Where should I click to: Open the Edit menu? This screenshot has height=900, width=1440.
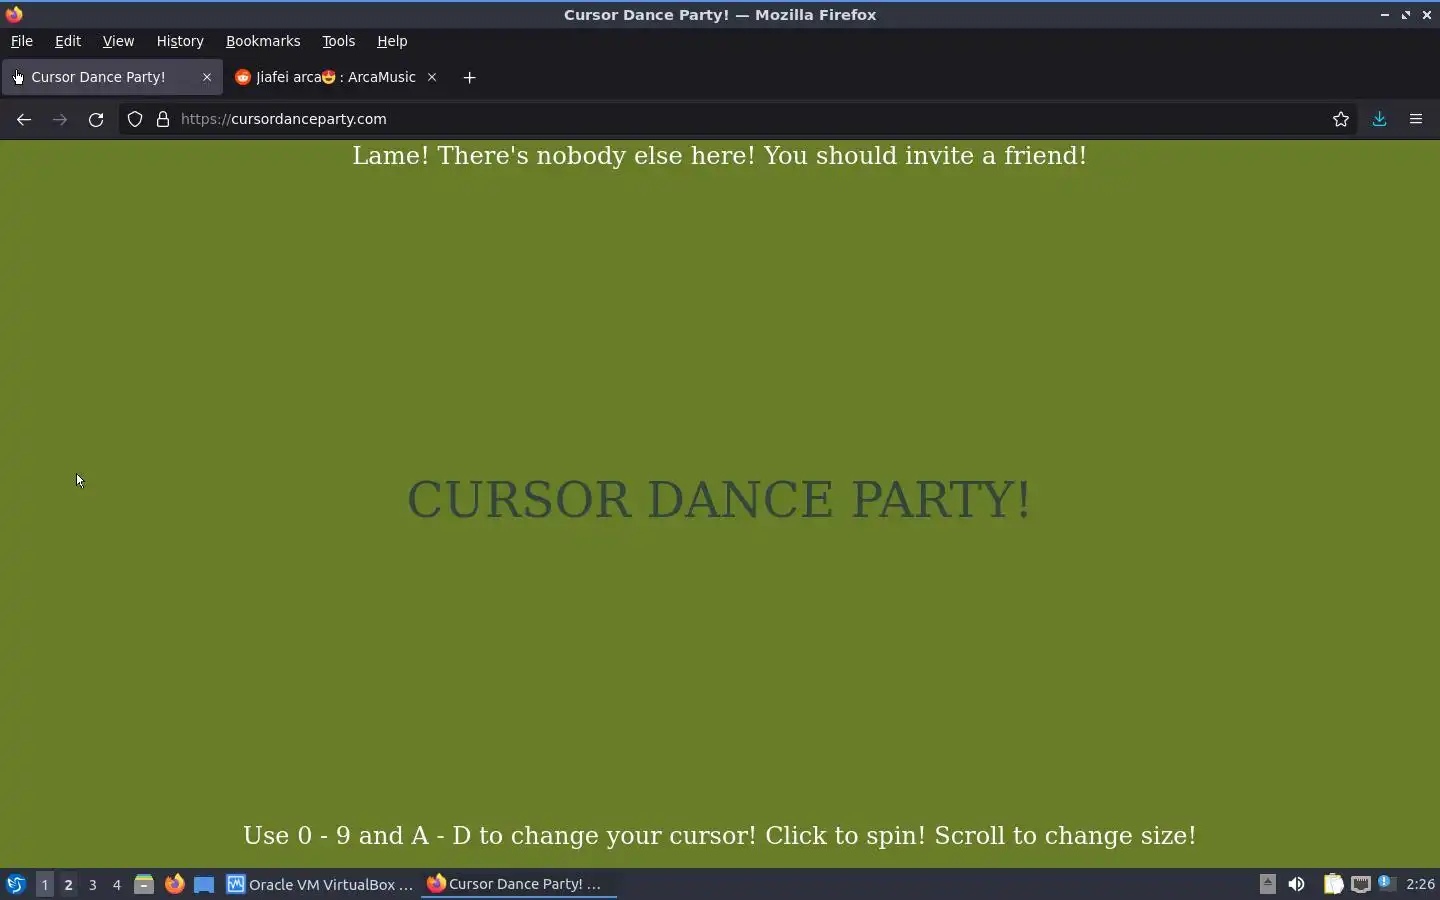tap(68, 41)
